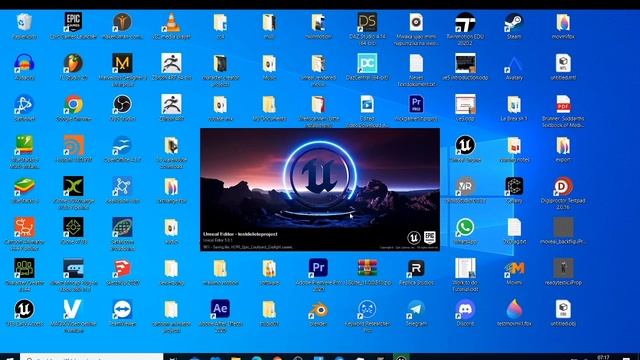Launch the Adobe Premiere Pro shortcut
This screenshot has width=640, height=360.
point(318,268)
